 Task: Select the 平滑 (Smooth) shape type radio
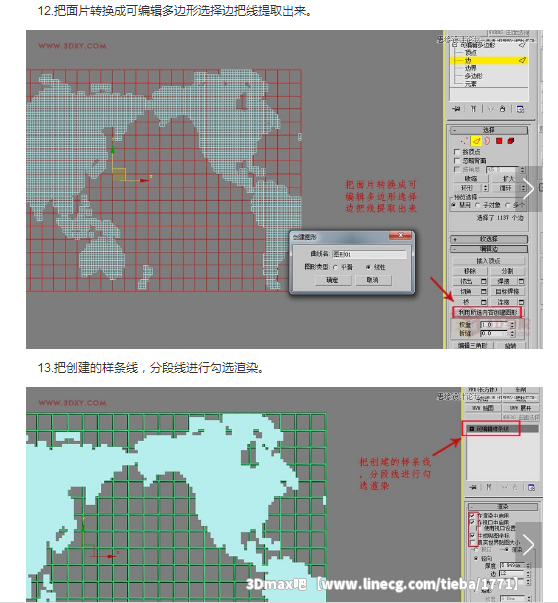click(x=335, y=267)
